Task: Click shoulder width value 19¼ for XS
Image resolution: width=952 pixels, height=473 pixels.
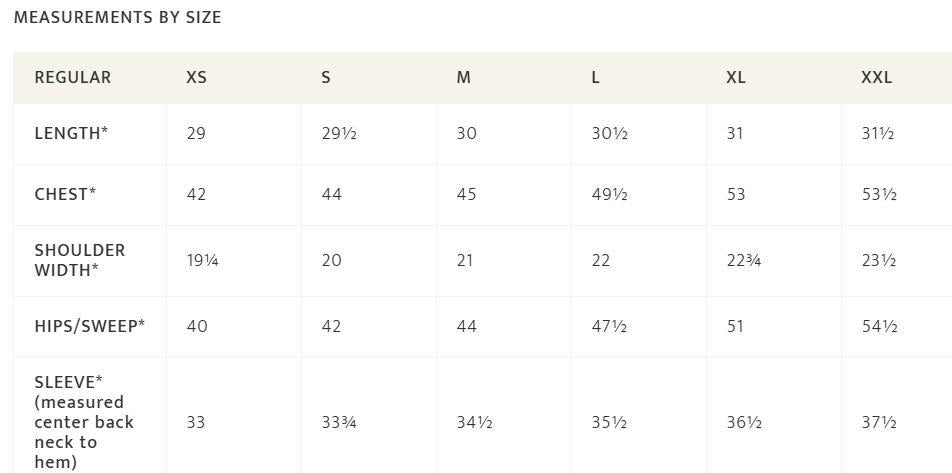Action: [x=203, y=260]
